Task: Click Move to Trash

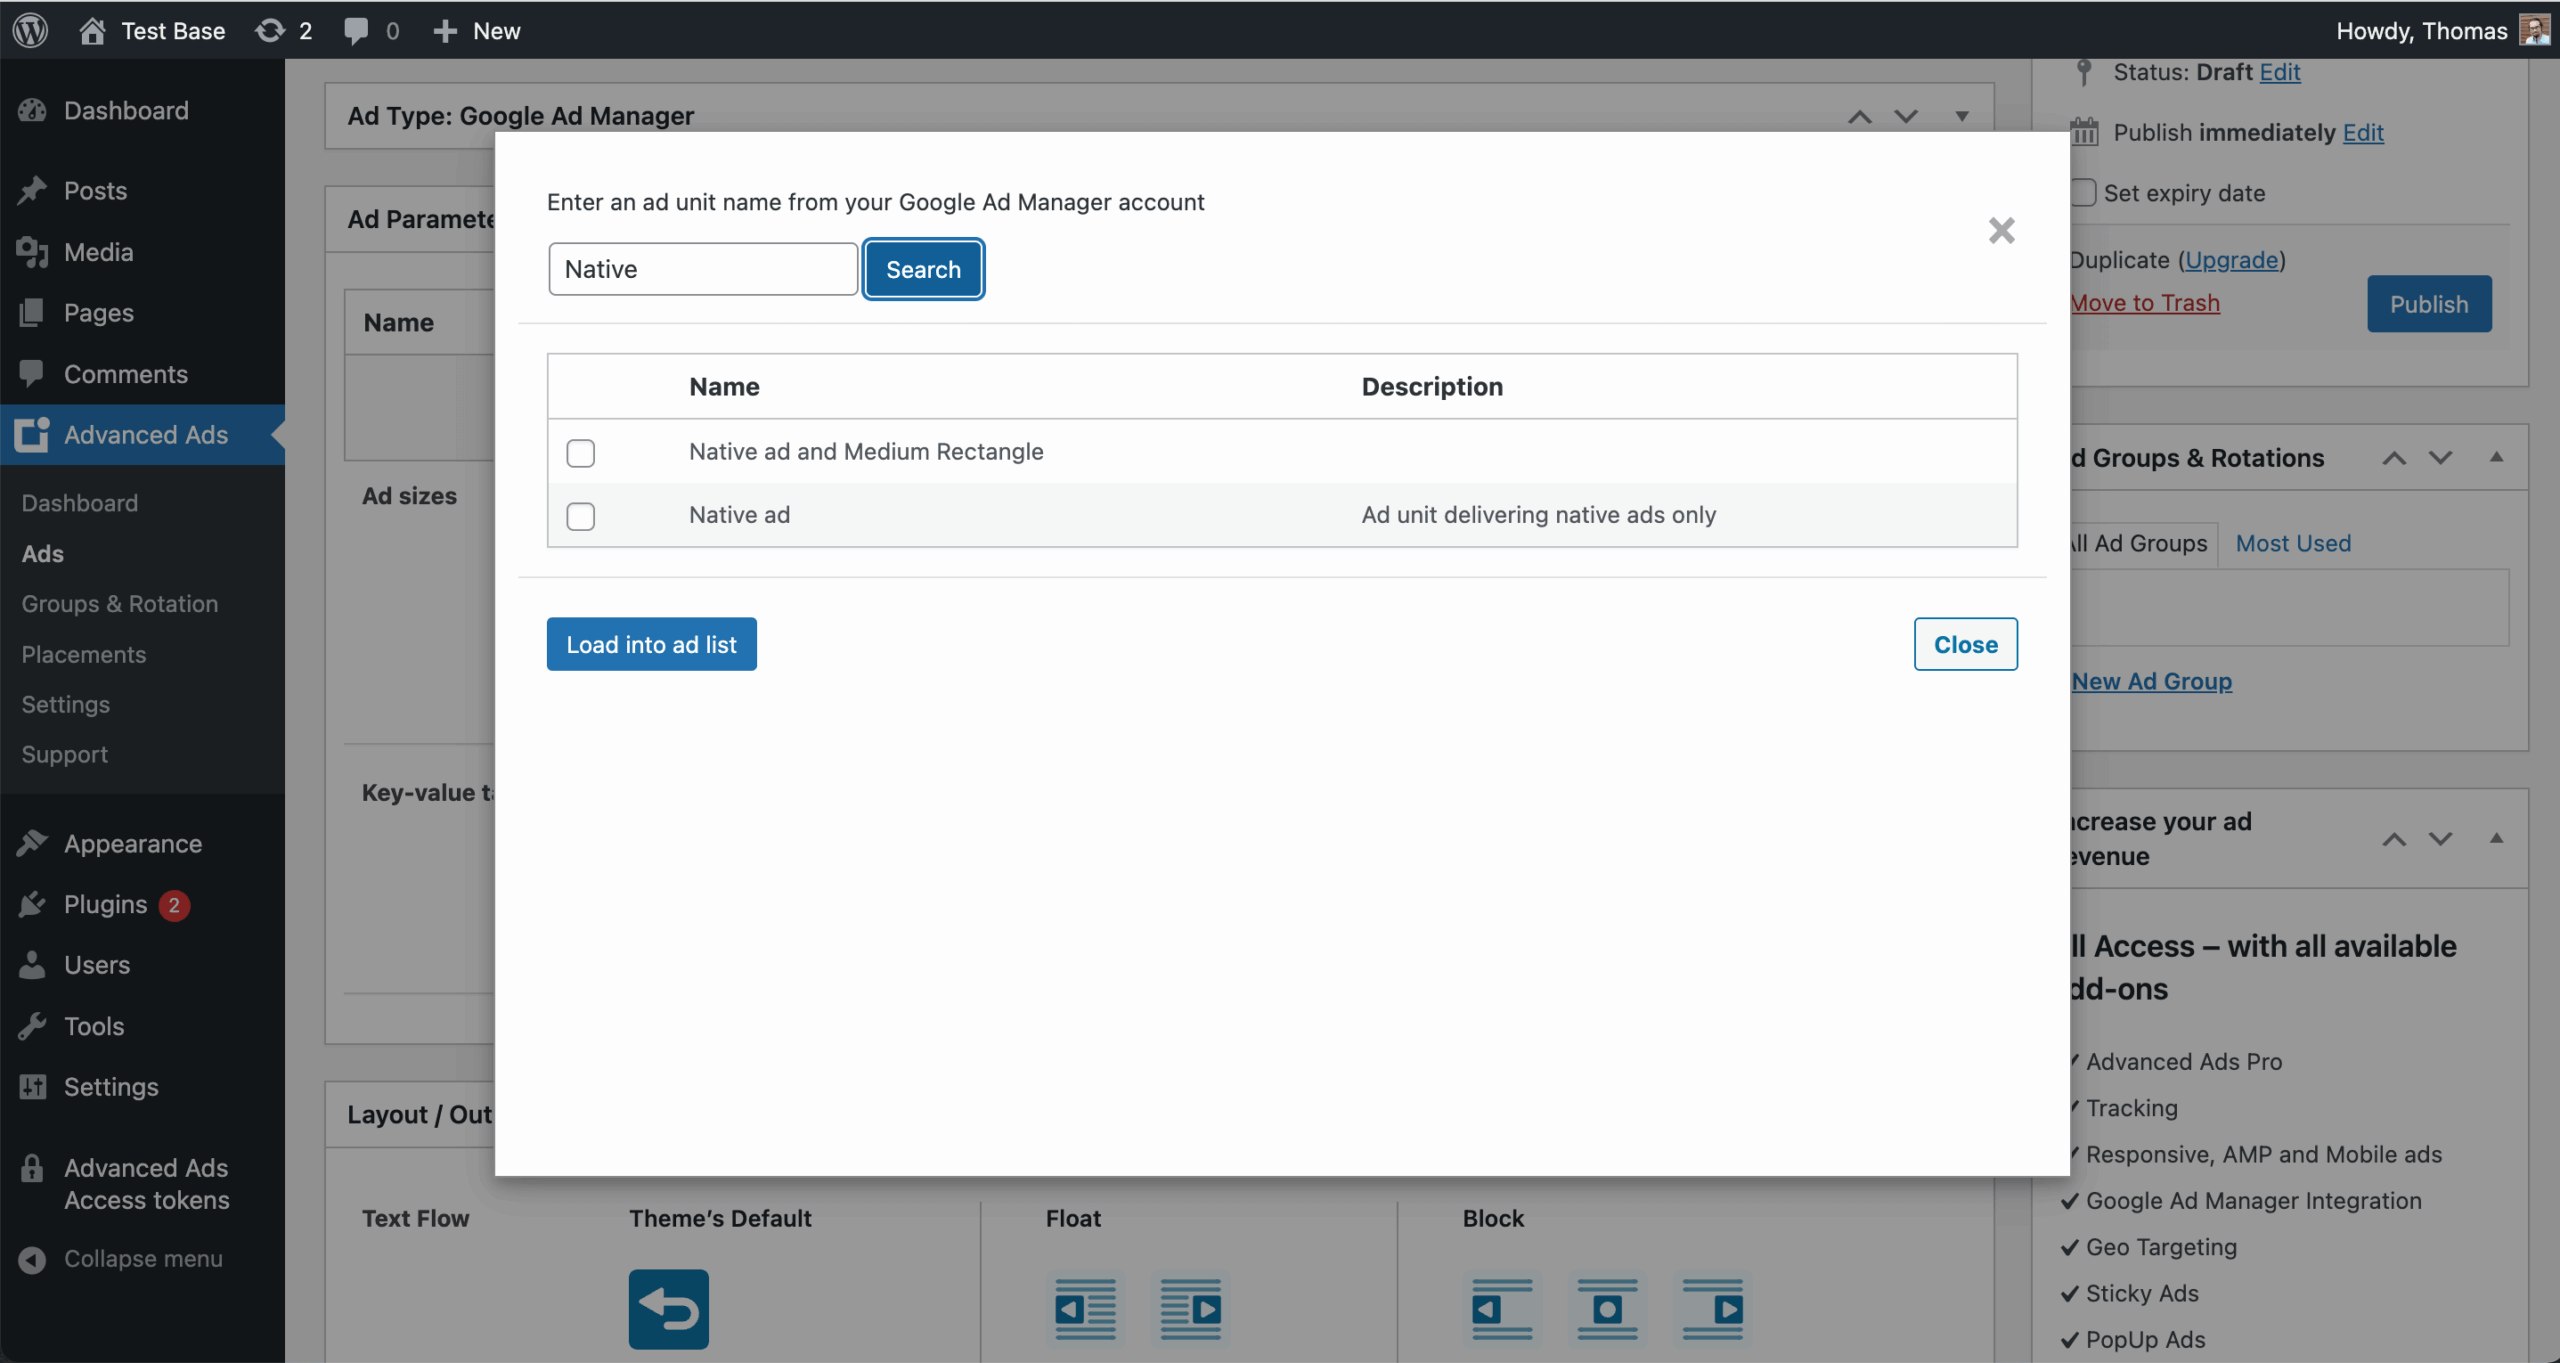Action: pyautogui.click(x=2145, y=303)
